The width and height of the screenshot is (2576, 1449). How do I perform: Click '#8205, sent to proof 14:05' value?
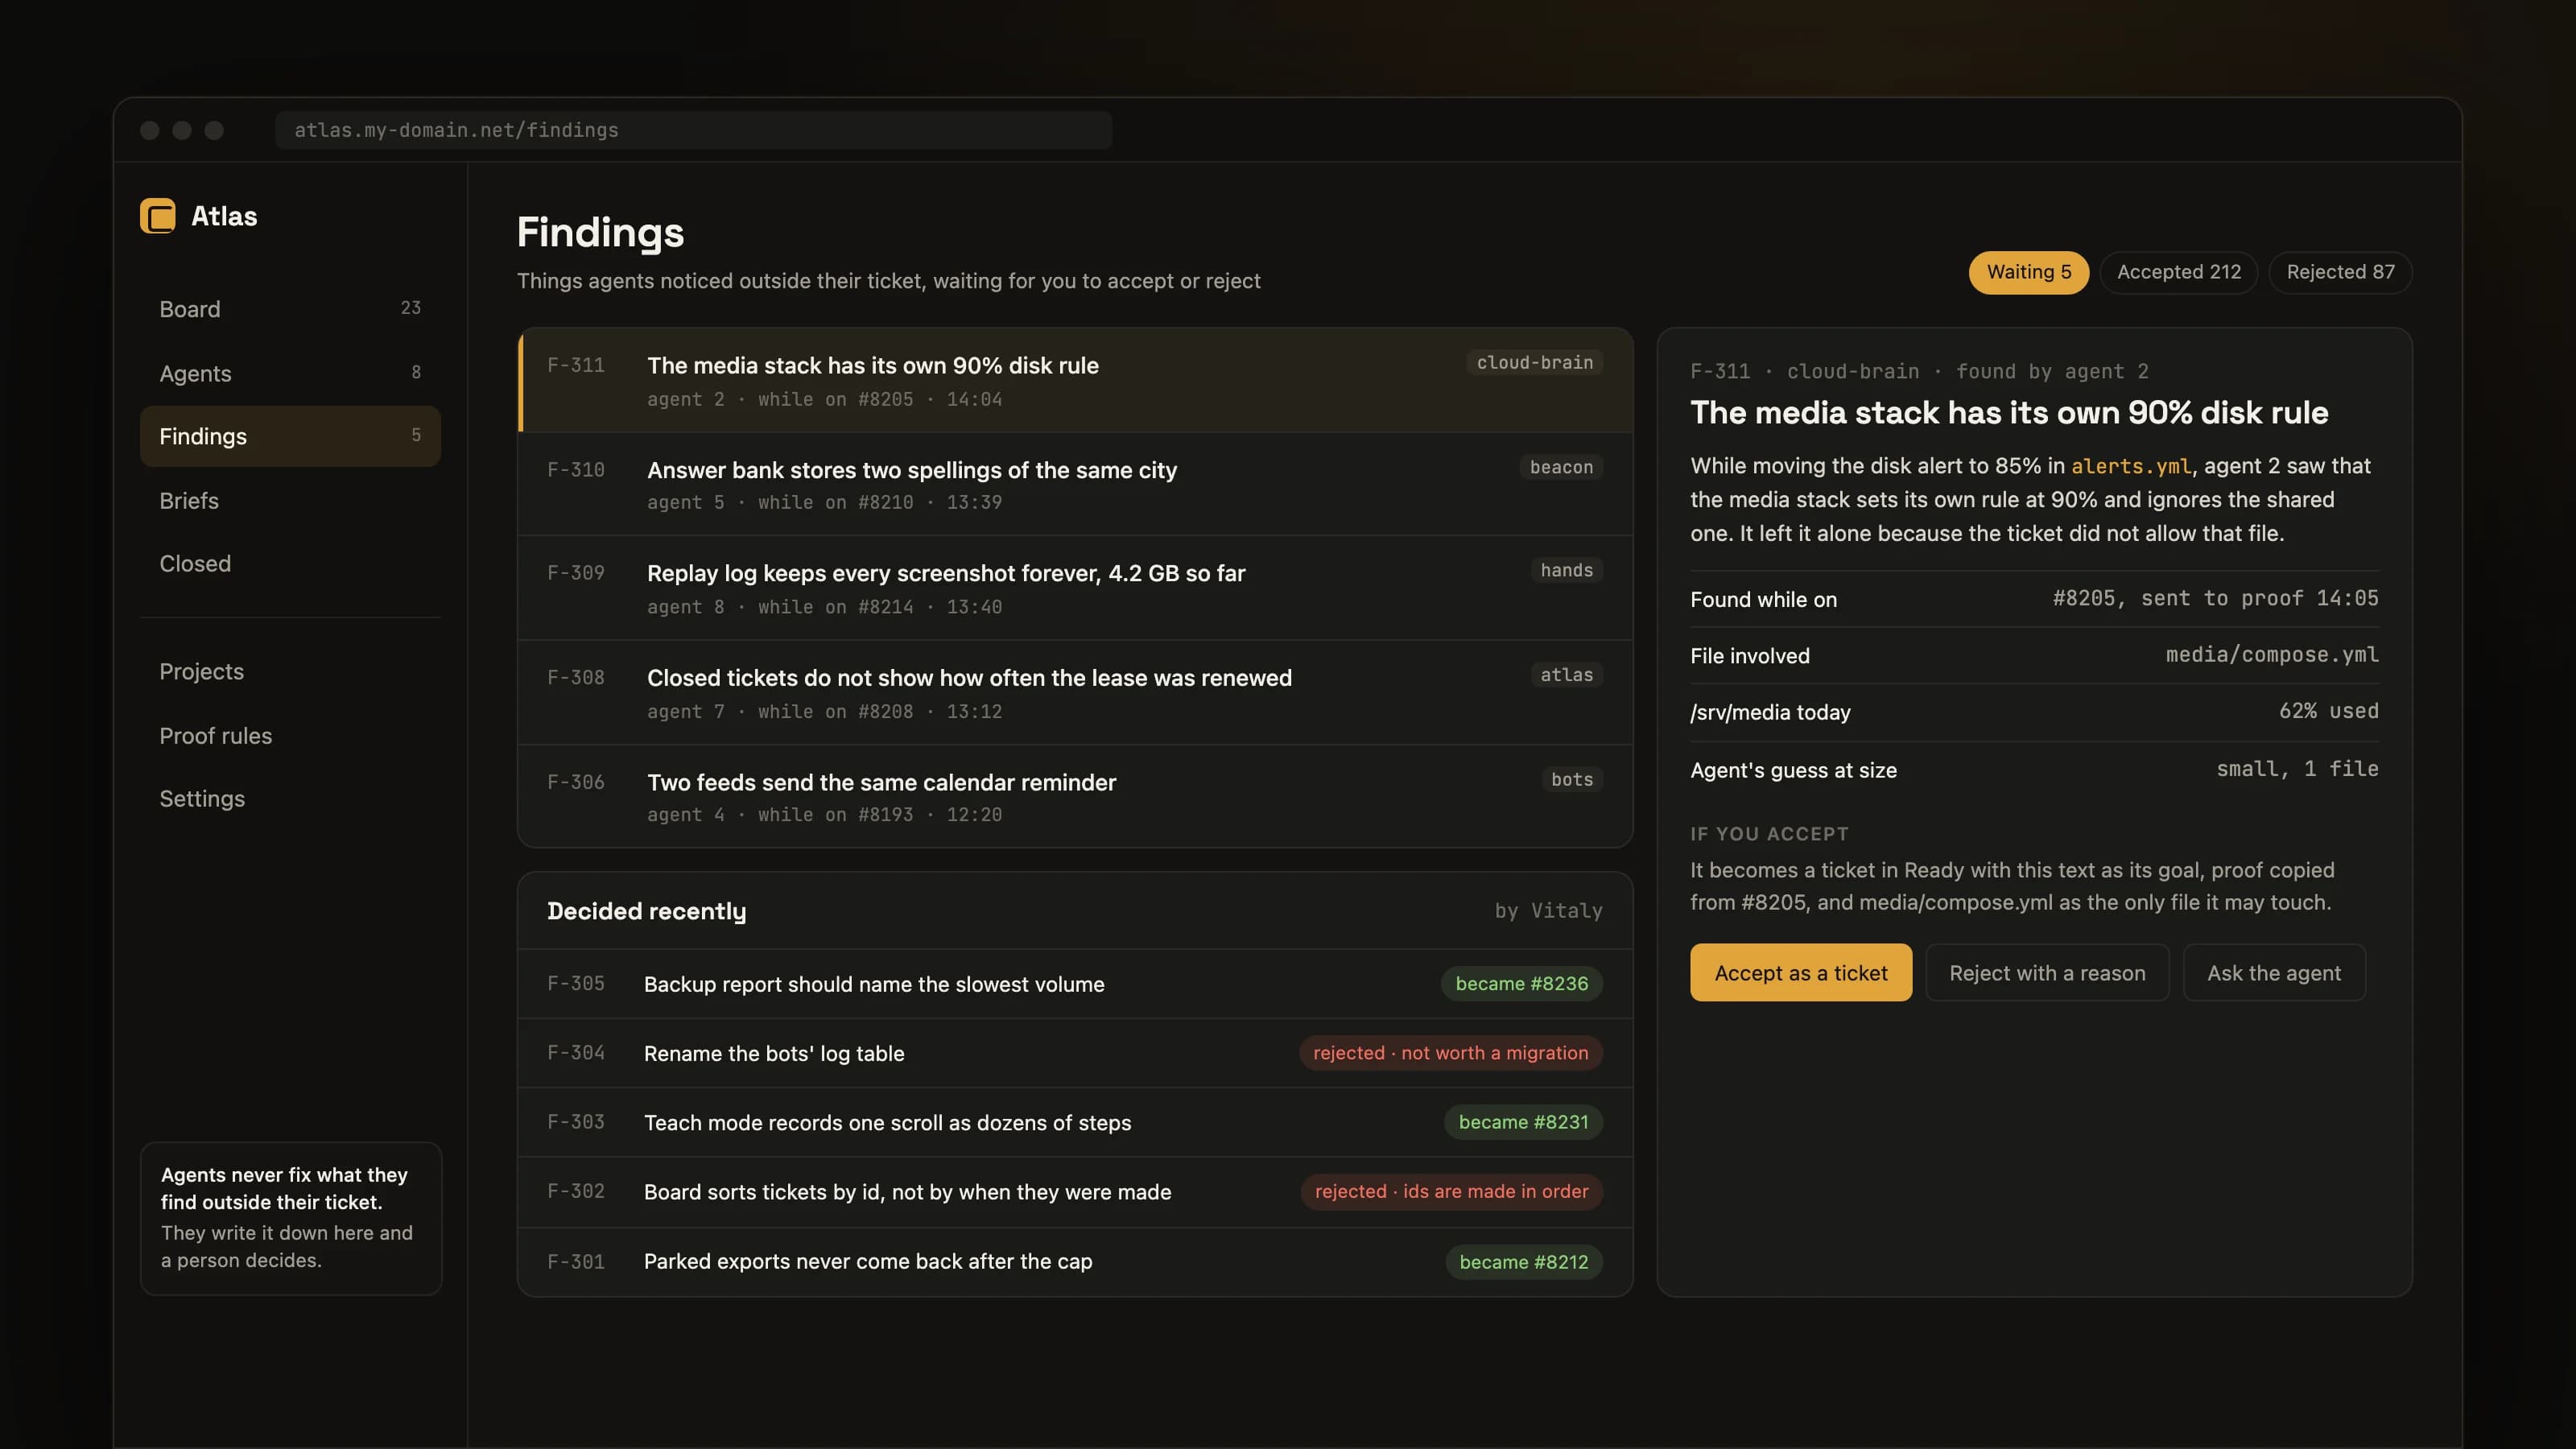tap(2215, 598)
